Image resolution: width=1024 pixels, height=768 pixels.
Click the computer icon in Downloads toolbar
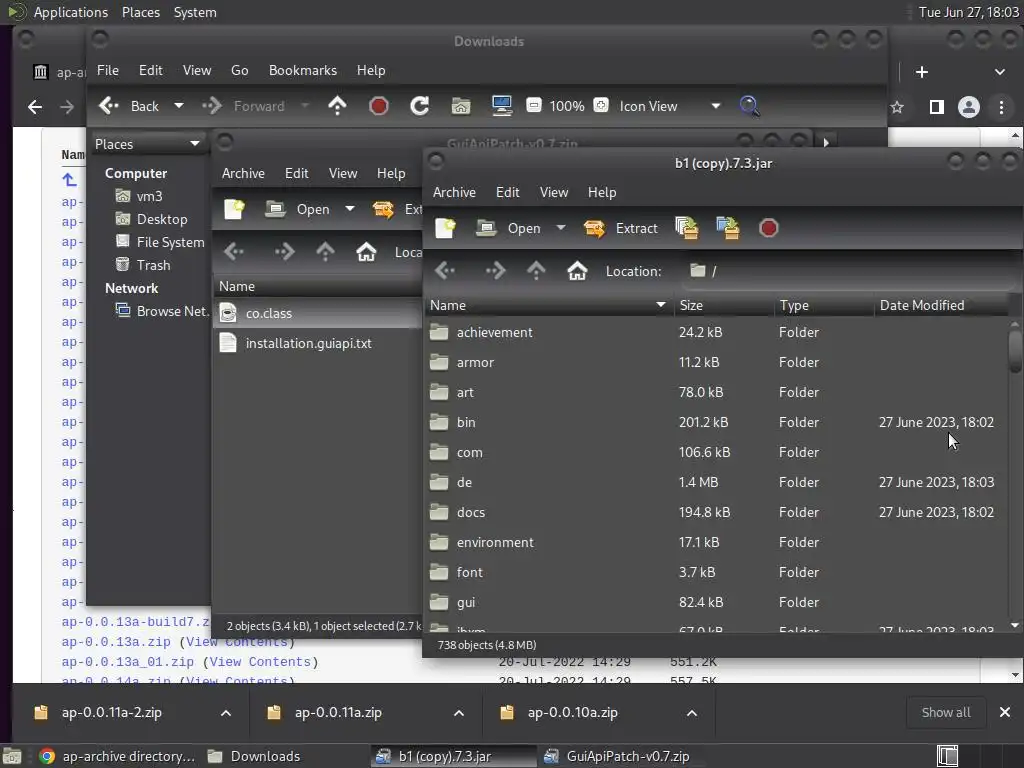tap(502, 106)
